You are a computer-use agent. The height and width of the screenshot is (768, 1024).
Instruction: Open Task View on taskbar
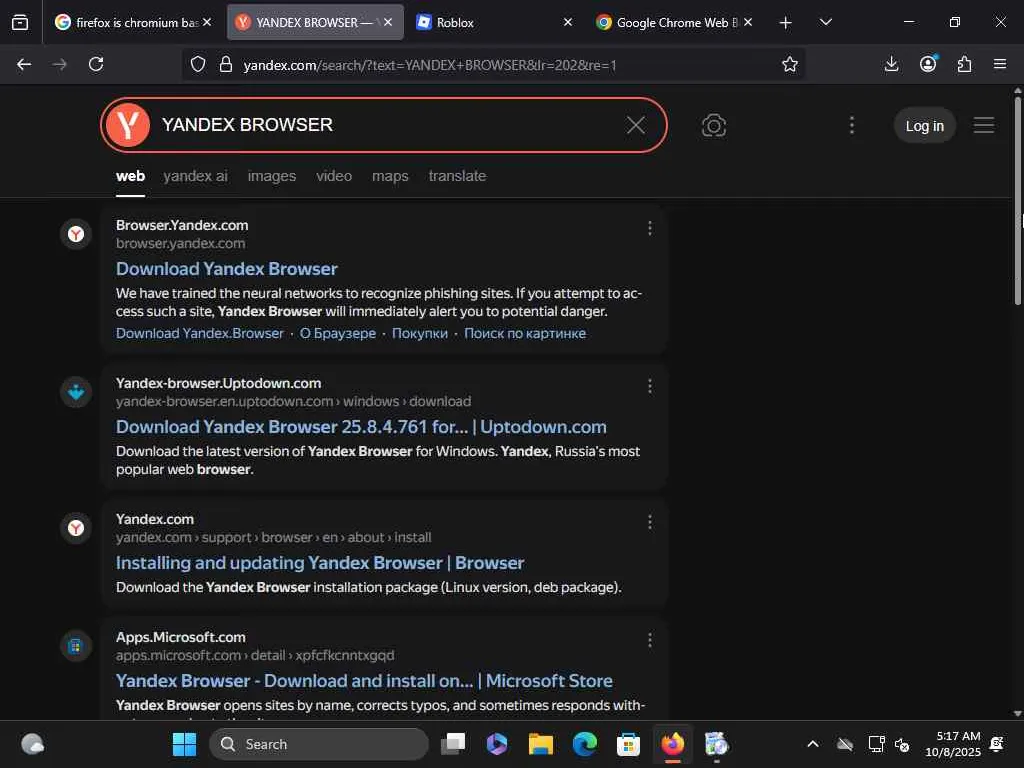tap(453, 744)
